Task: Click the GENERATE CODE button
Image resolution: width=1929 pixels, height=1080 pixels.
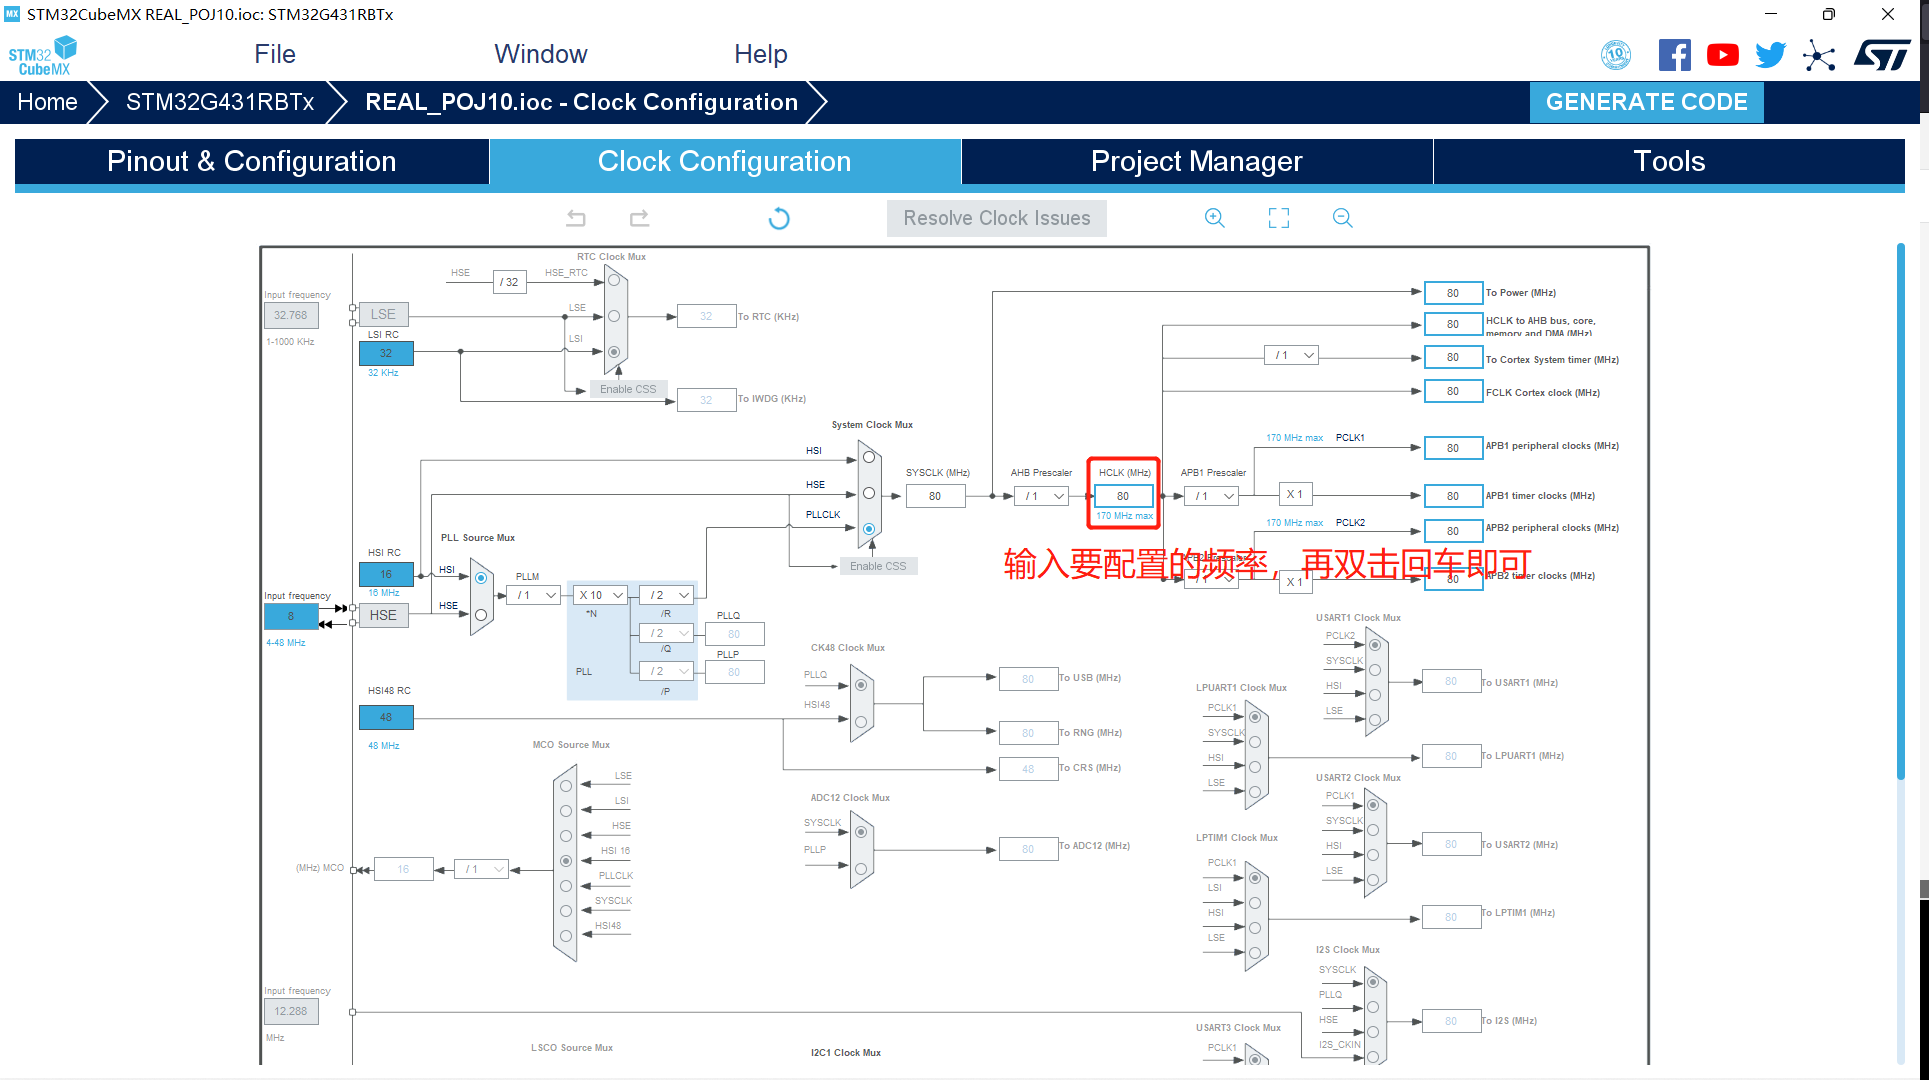Action: click(1647, 102)
